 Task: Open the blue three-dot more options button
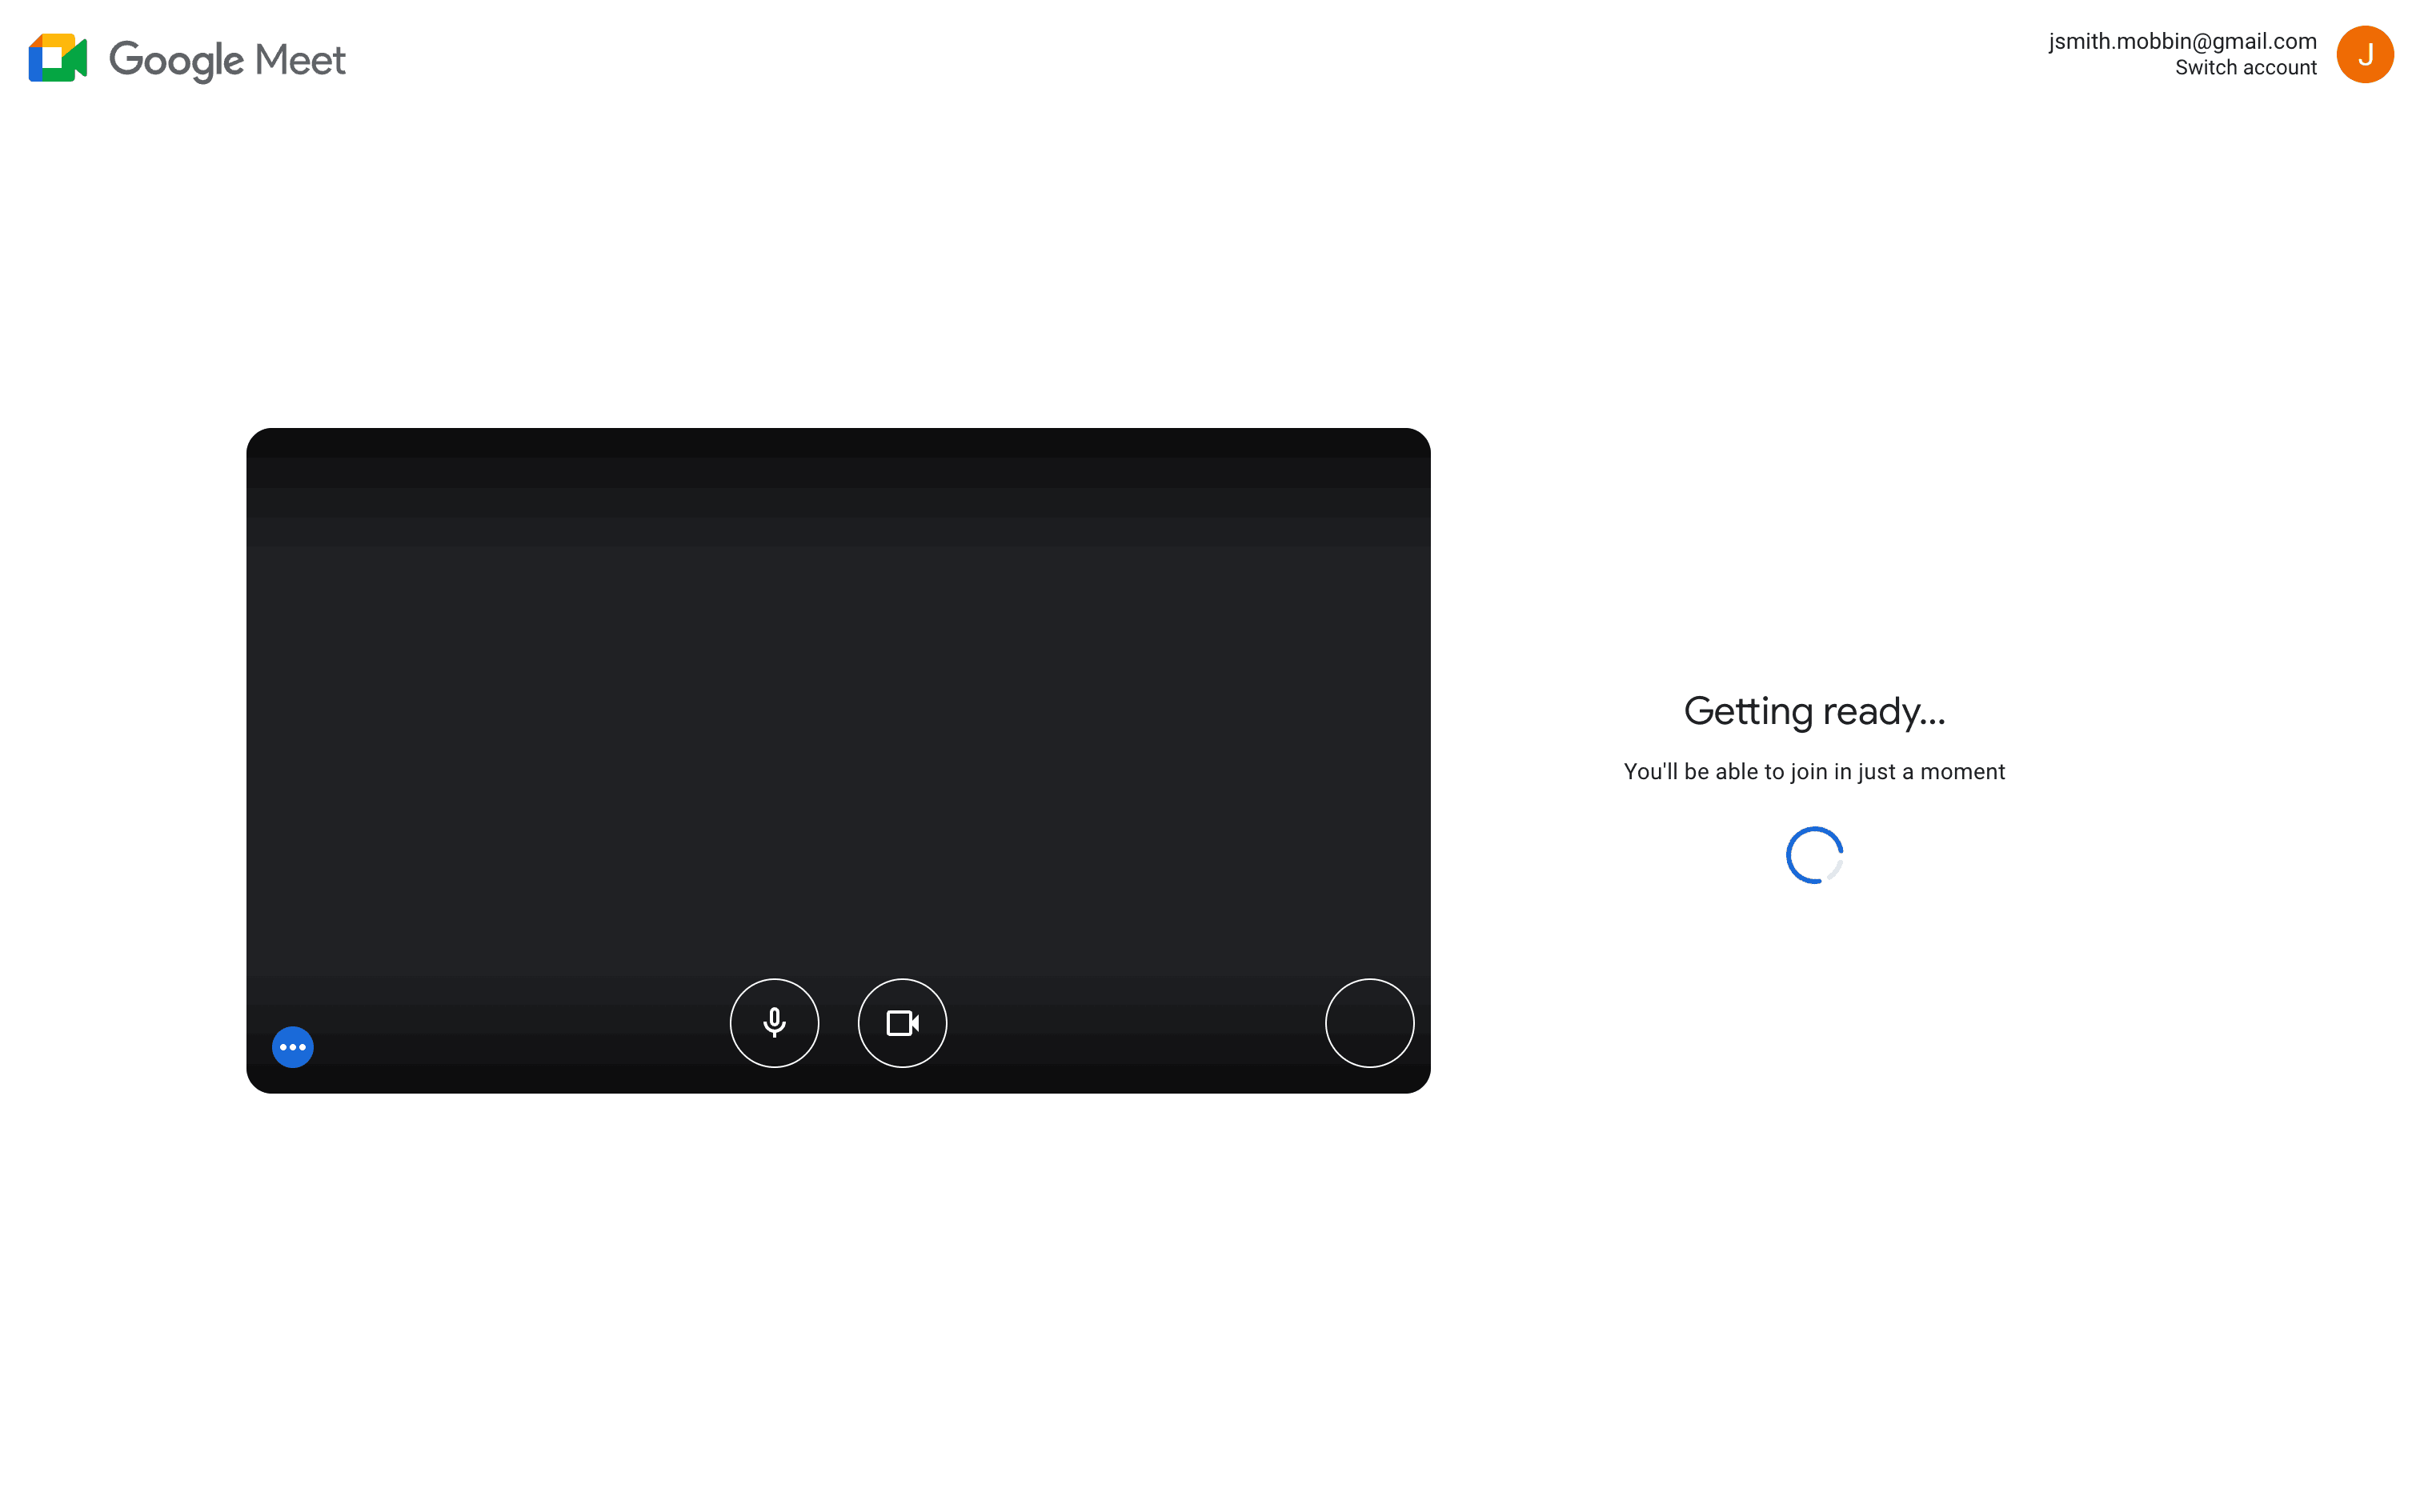click(293, 1047)
